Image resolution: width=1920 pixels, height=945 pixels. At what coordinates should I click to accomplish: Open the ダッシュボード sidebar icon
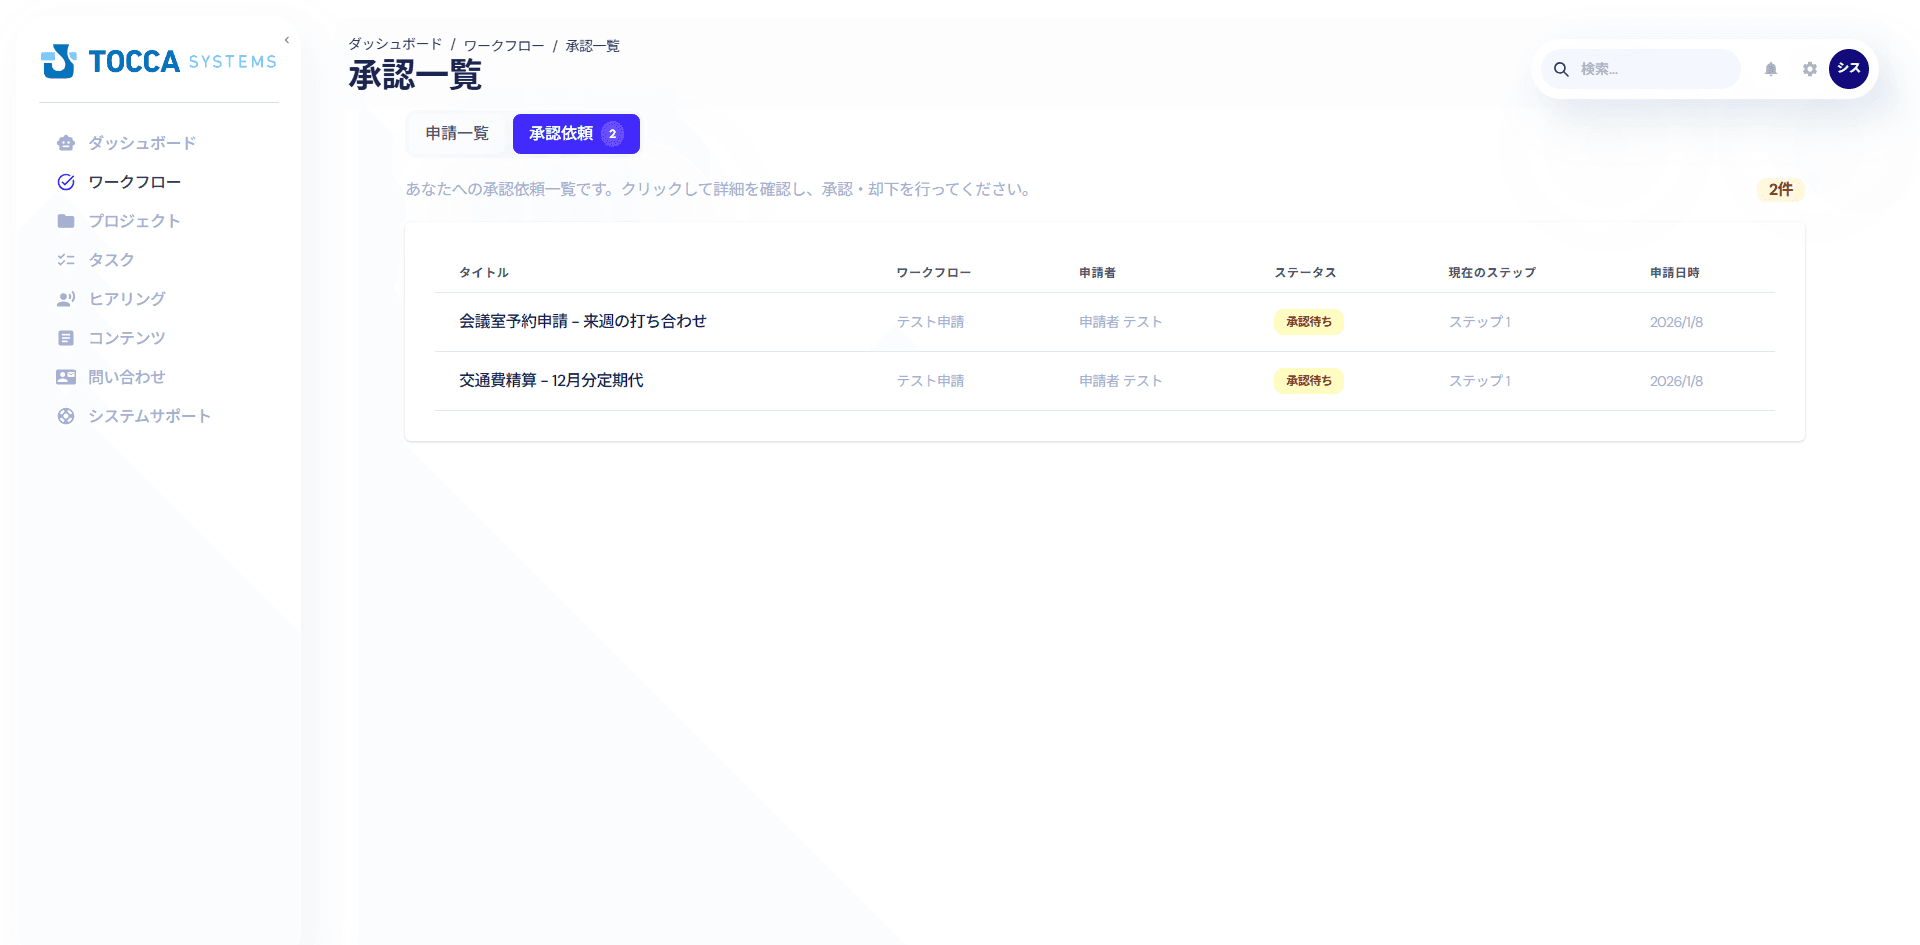[66, 143]
